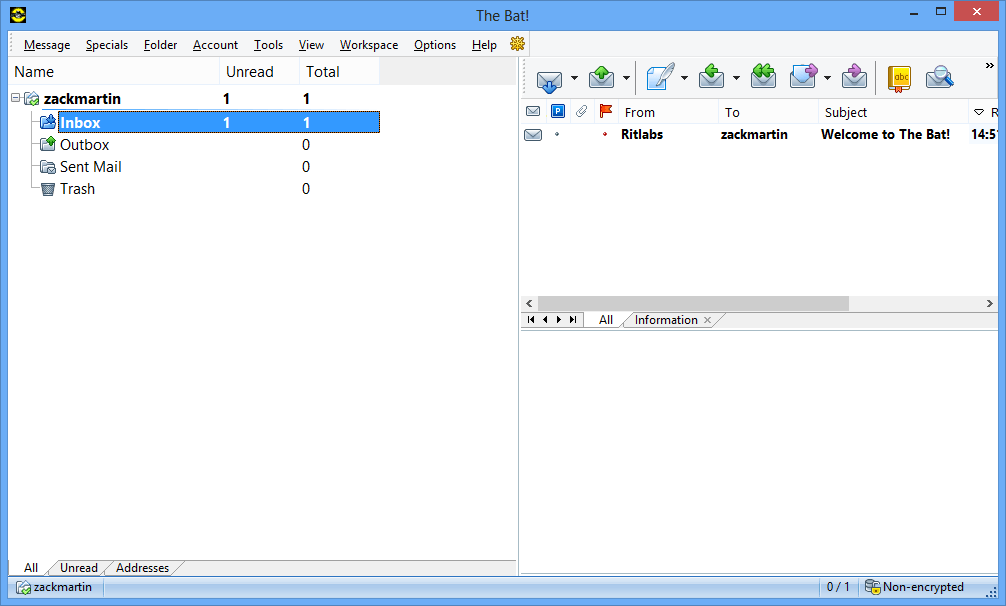Click the envelope status column header
The image size is (1006, 606).
[533, 112]
